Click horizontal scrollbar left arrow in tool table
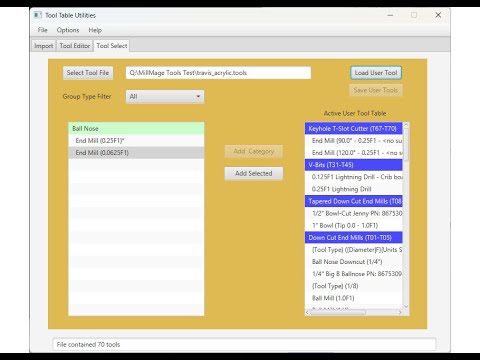Viewport: 480px width, 360px height. (307, 312)
